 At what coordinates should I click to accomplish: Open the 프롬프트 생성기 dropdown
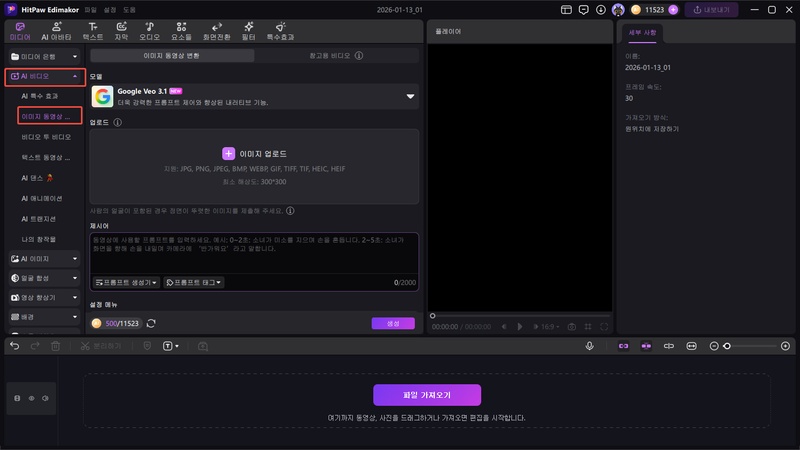(126, 282)
